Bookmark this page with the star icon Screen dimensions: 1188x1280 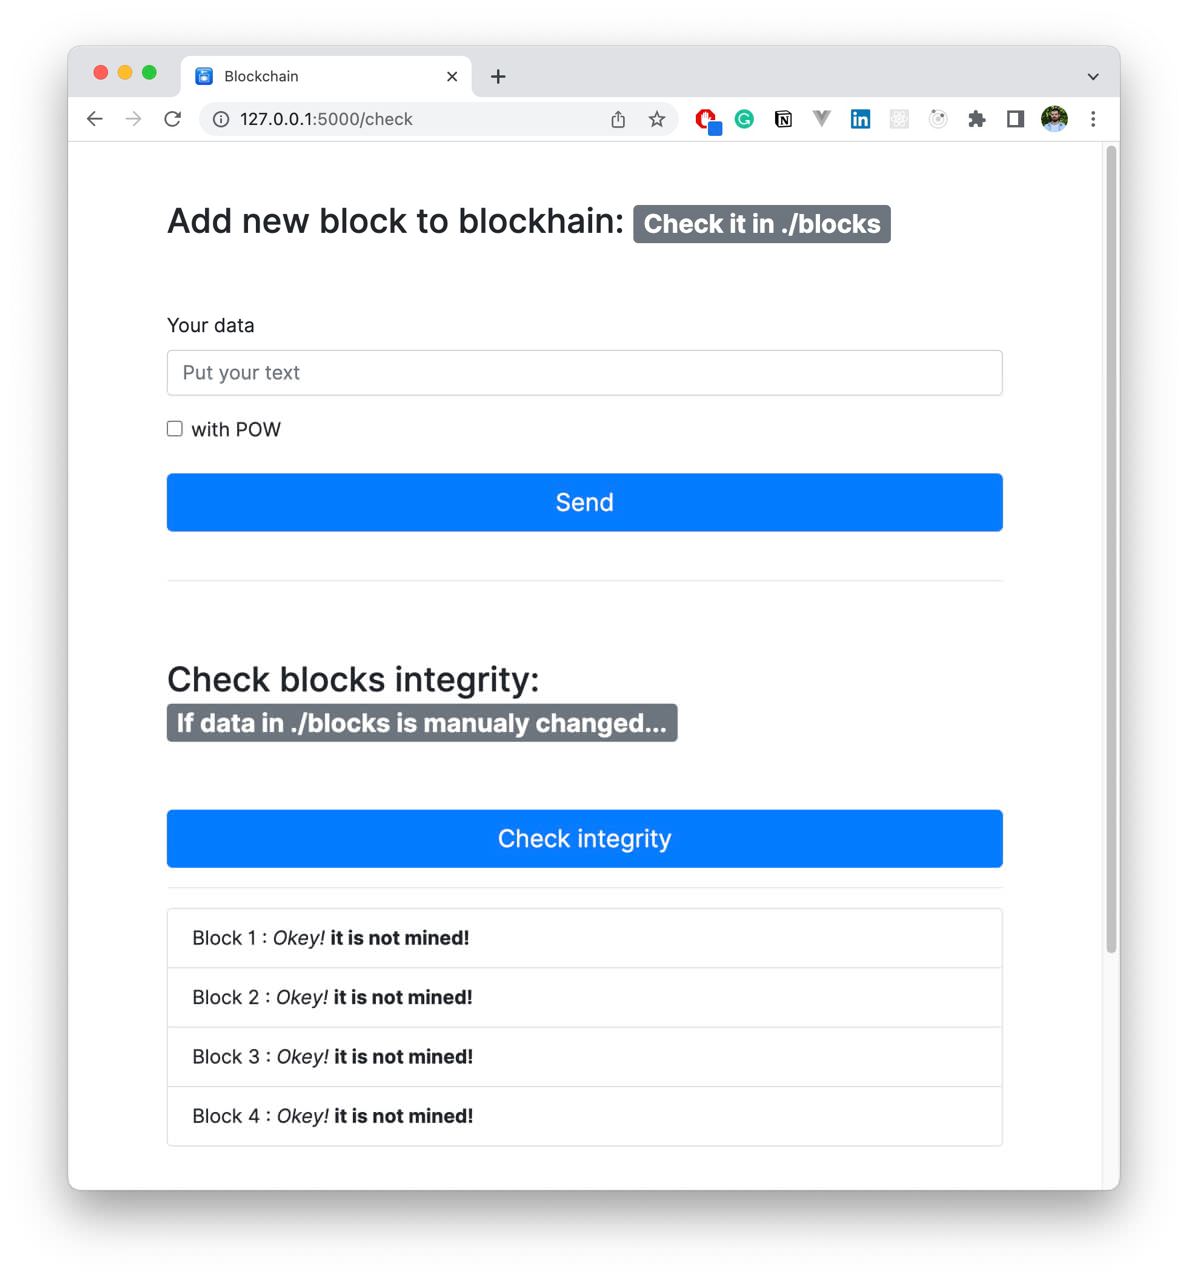coord(657,119)
